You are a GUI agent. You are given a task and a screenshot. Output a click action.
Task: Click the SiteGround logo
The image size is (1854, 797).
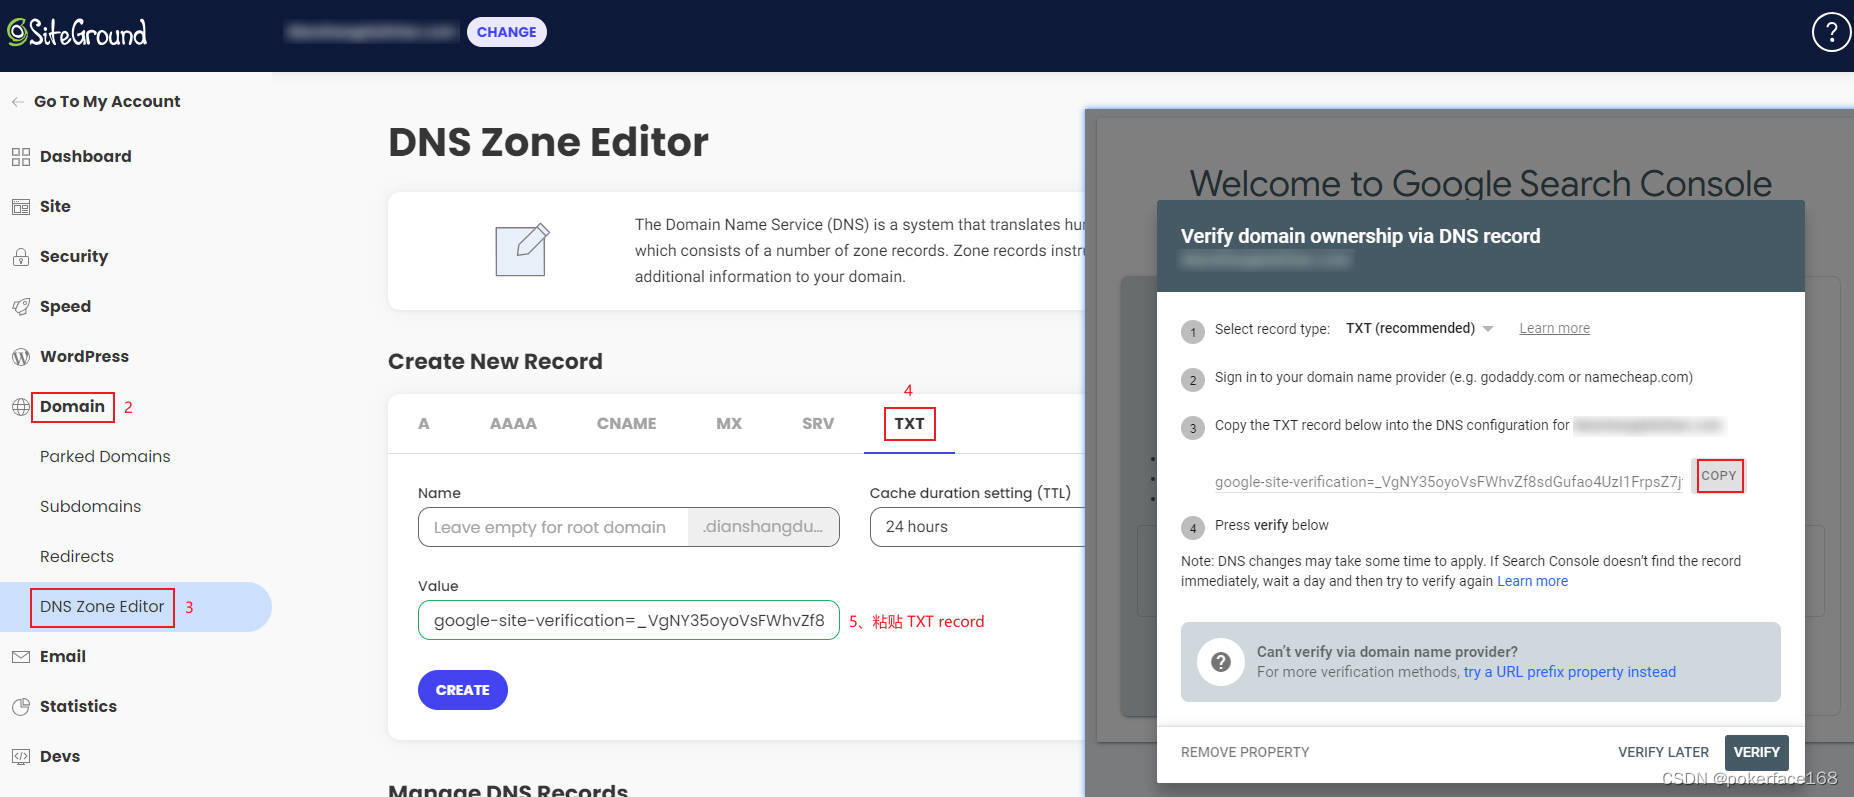pyautogui.click(x=78, y=33)
